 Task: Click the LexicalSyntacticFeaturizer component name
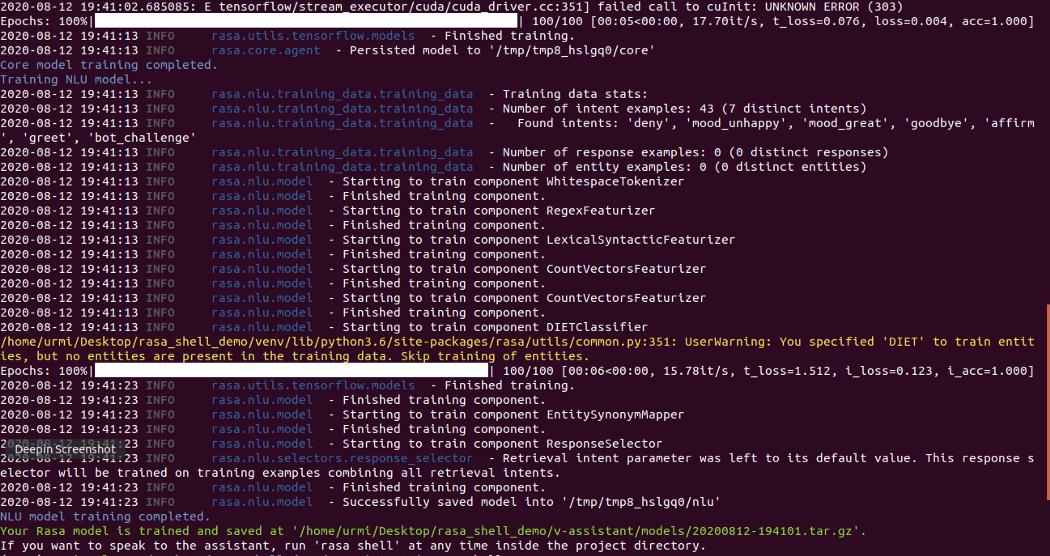click(640, 240)
